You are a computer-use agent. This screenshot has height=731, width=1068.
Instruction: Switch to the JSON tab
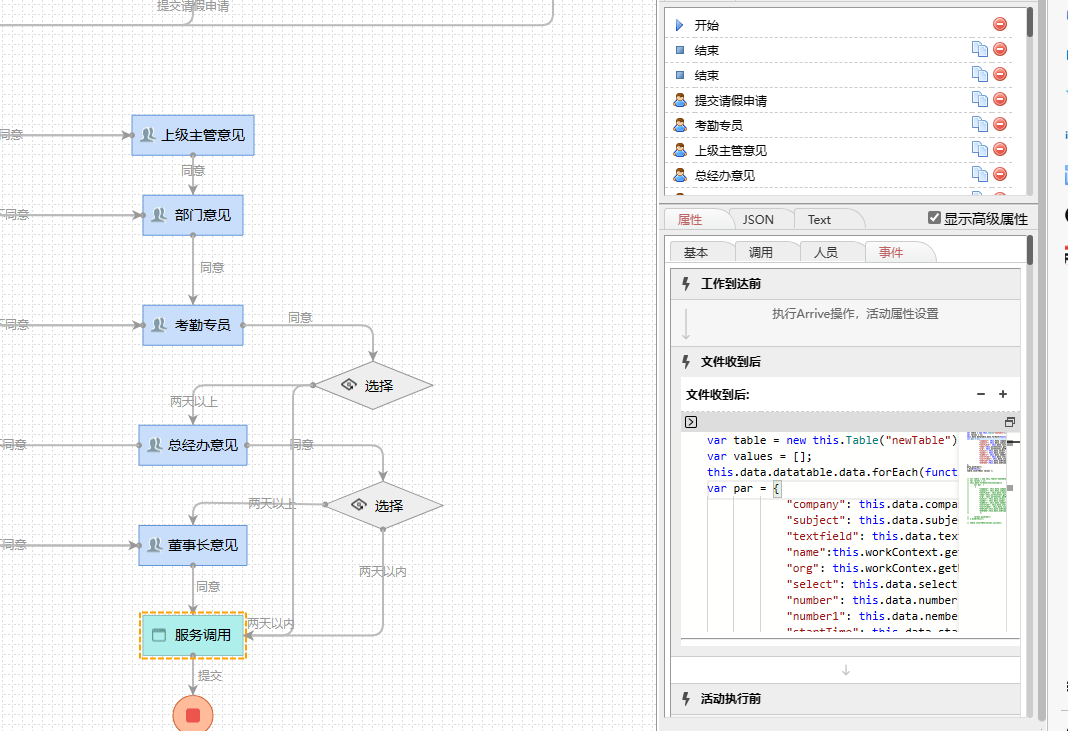[758, 219]
